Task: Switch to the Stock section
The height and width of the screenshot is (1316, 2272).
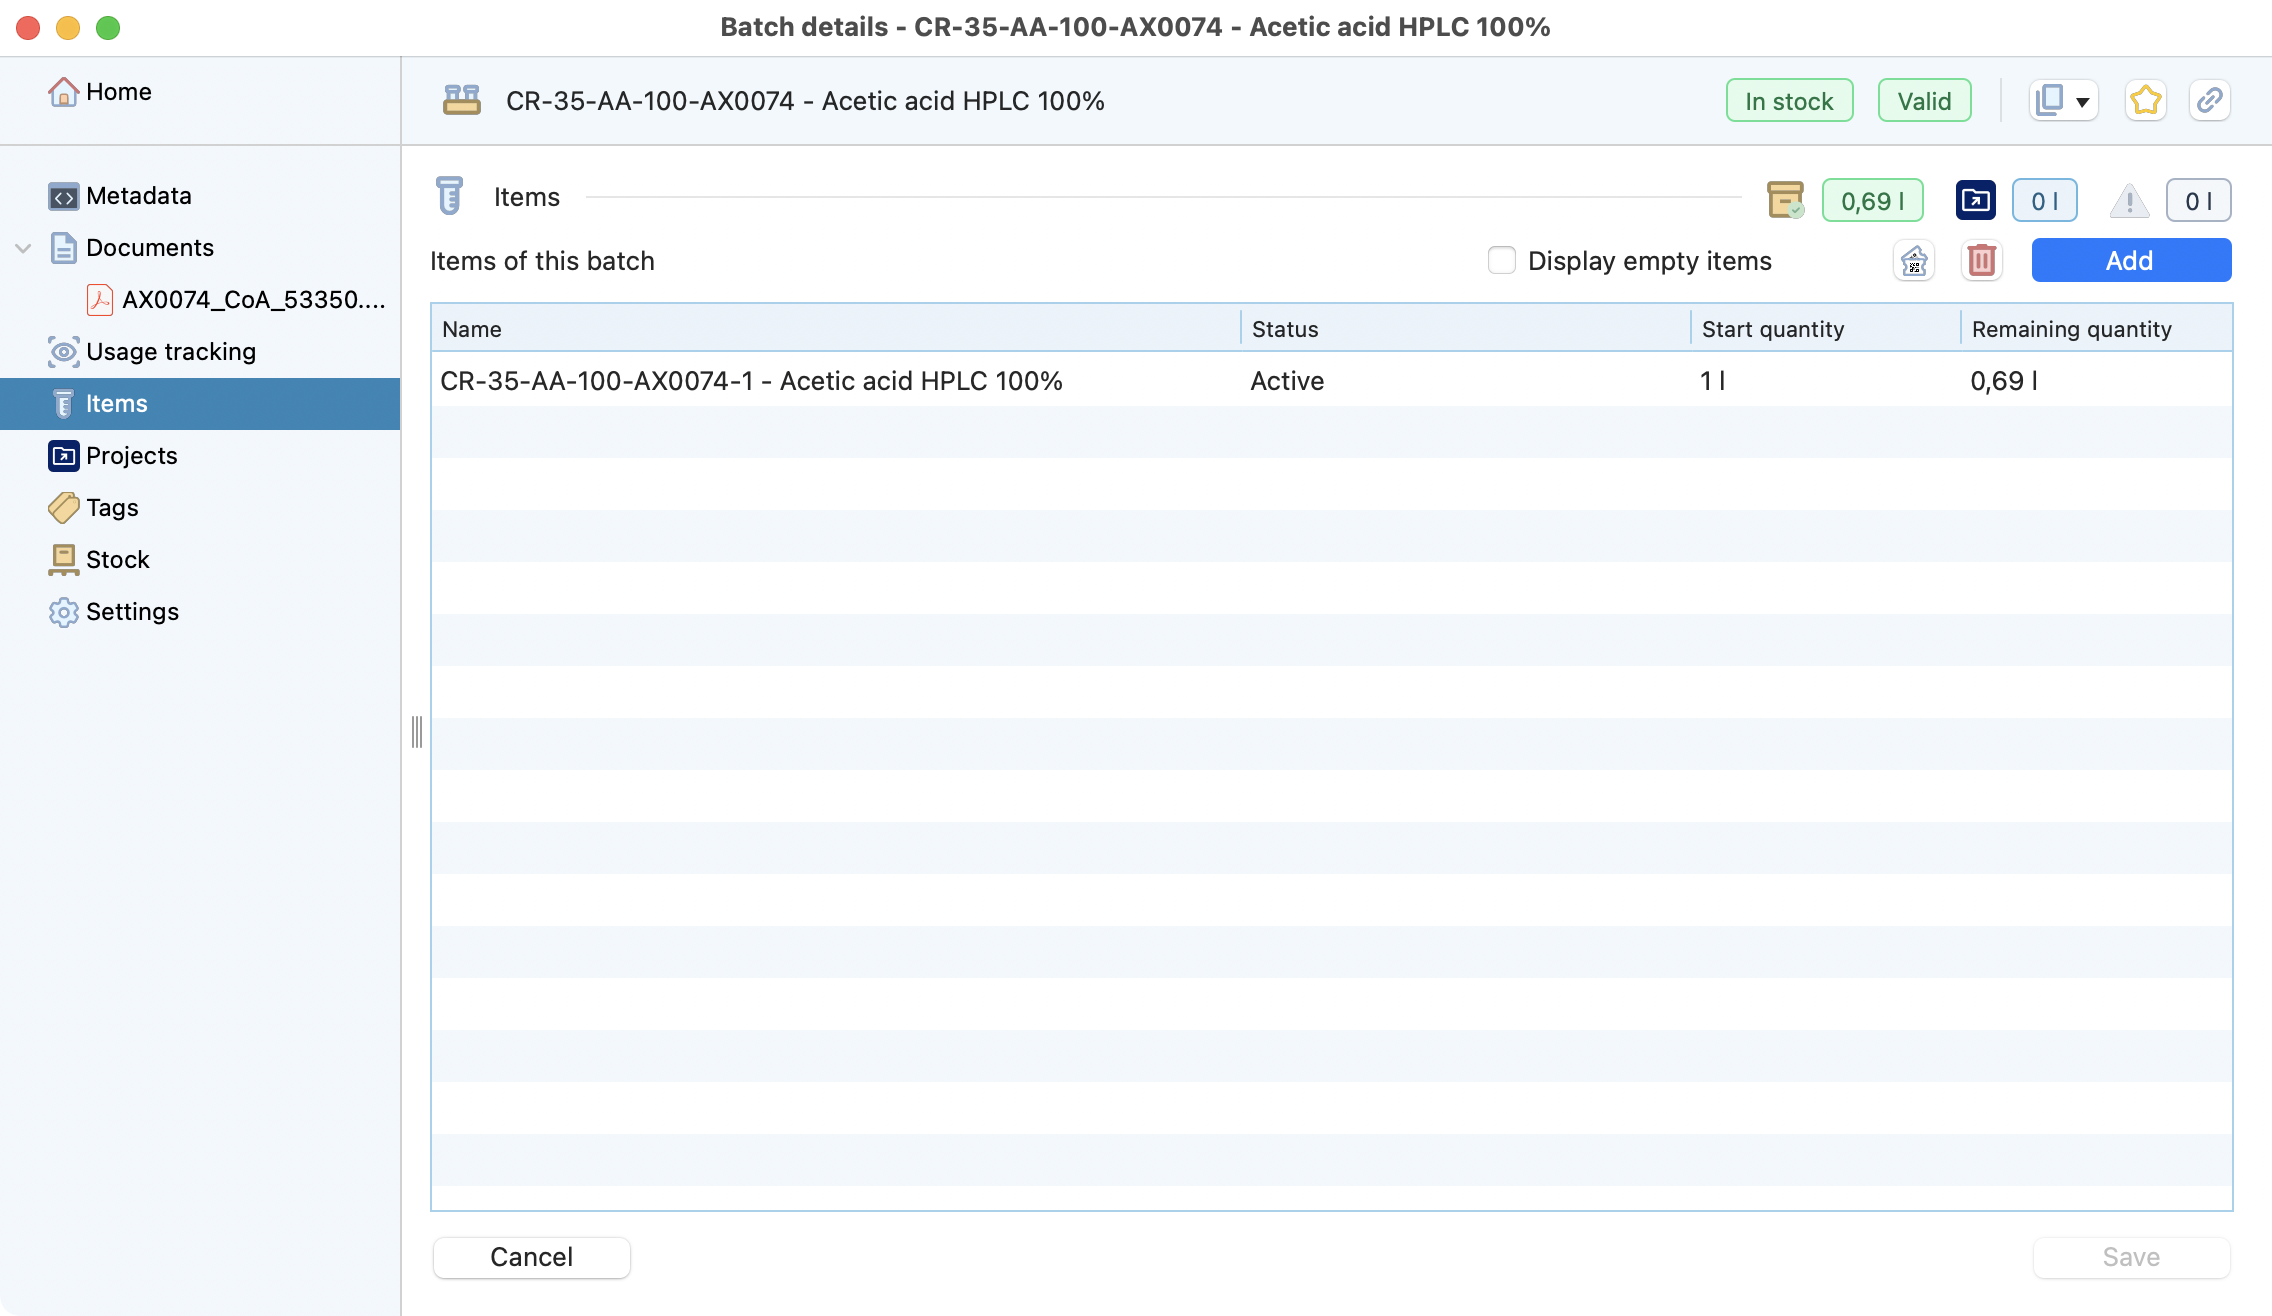Action: click(117, 560)
